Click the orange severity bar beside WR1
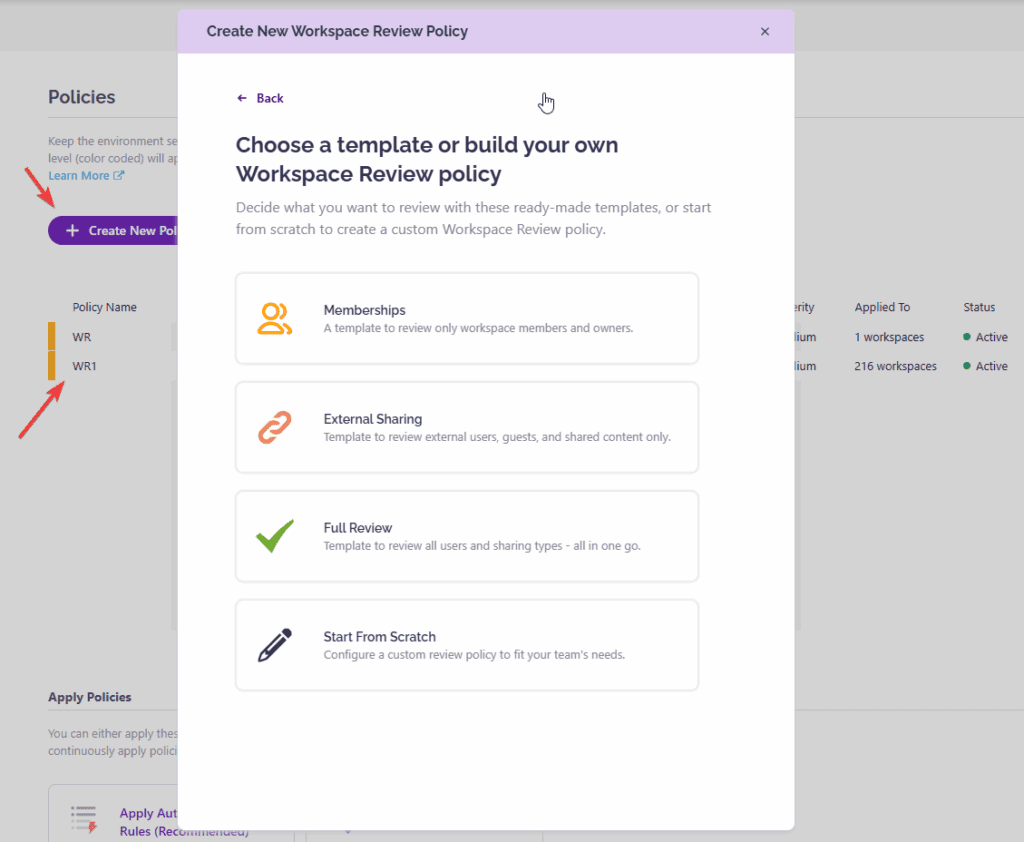The image size is (1024, 842). [52, 366]
